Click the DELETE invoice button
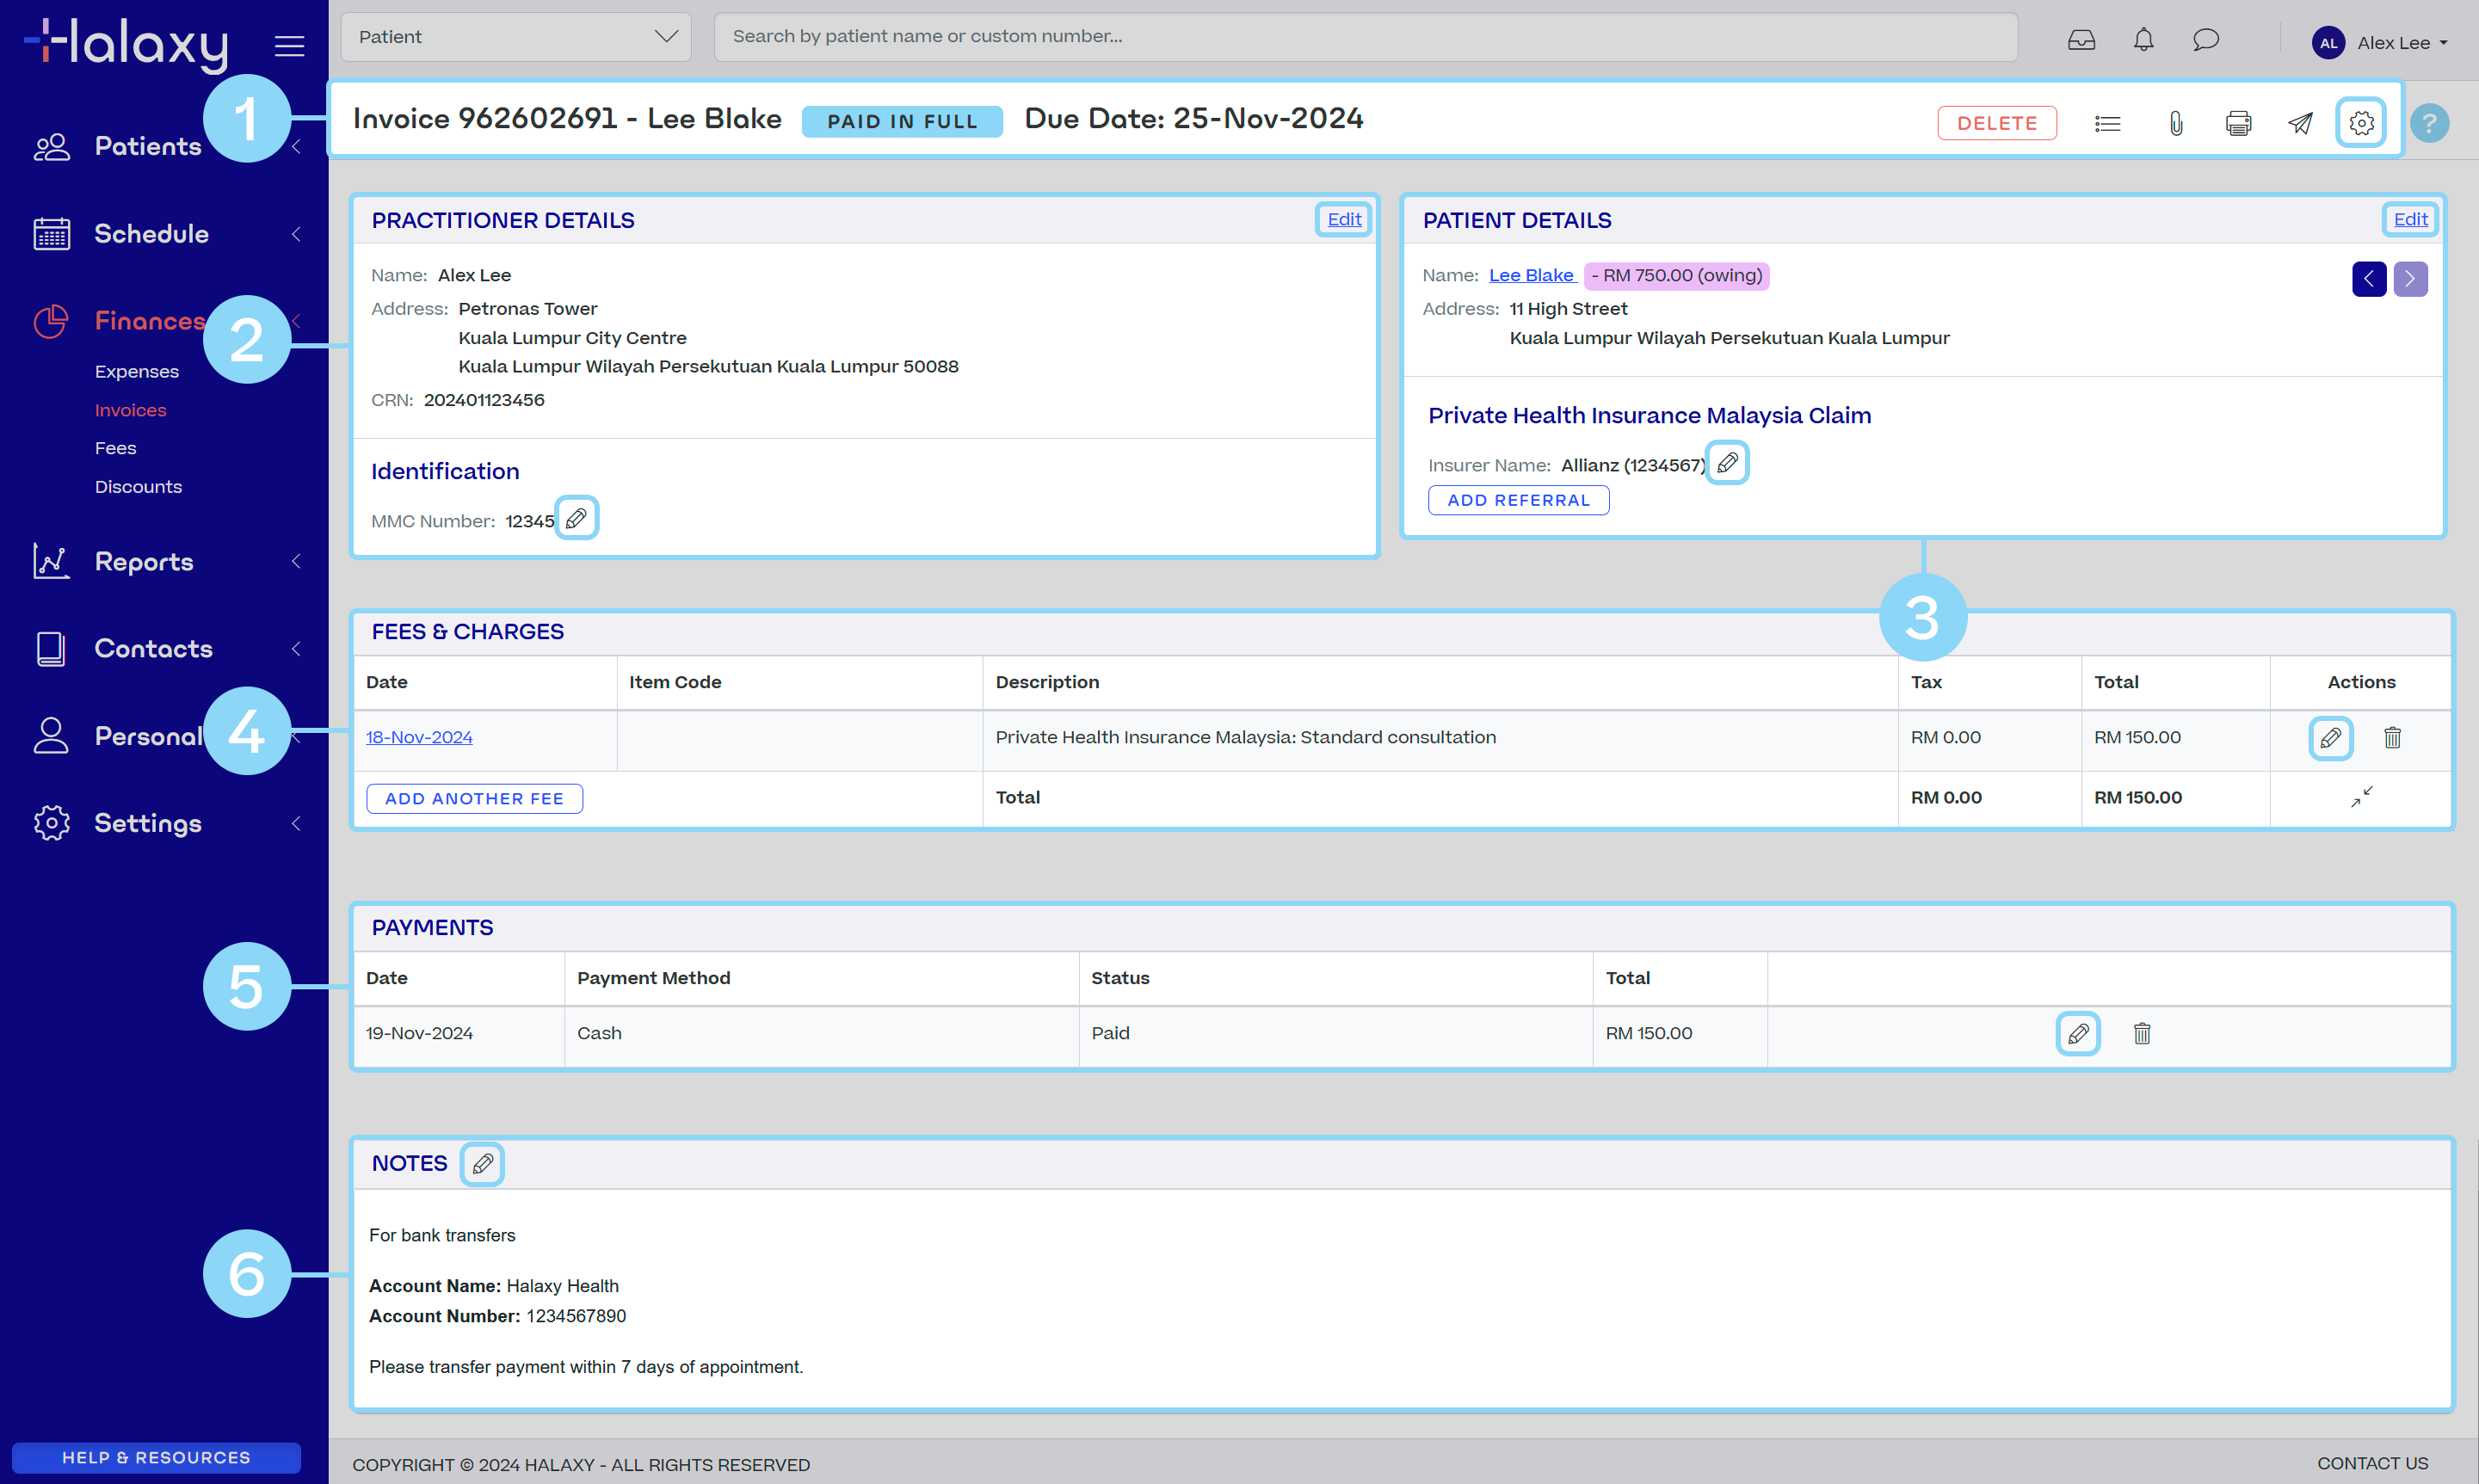2479x1484 pixels. point(1996,123)
